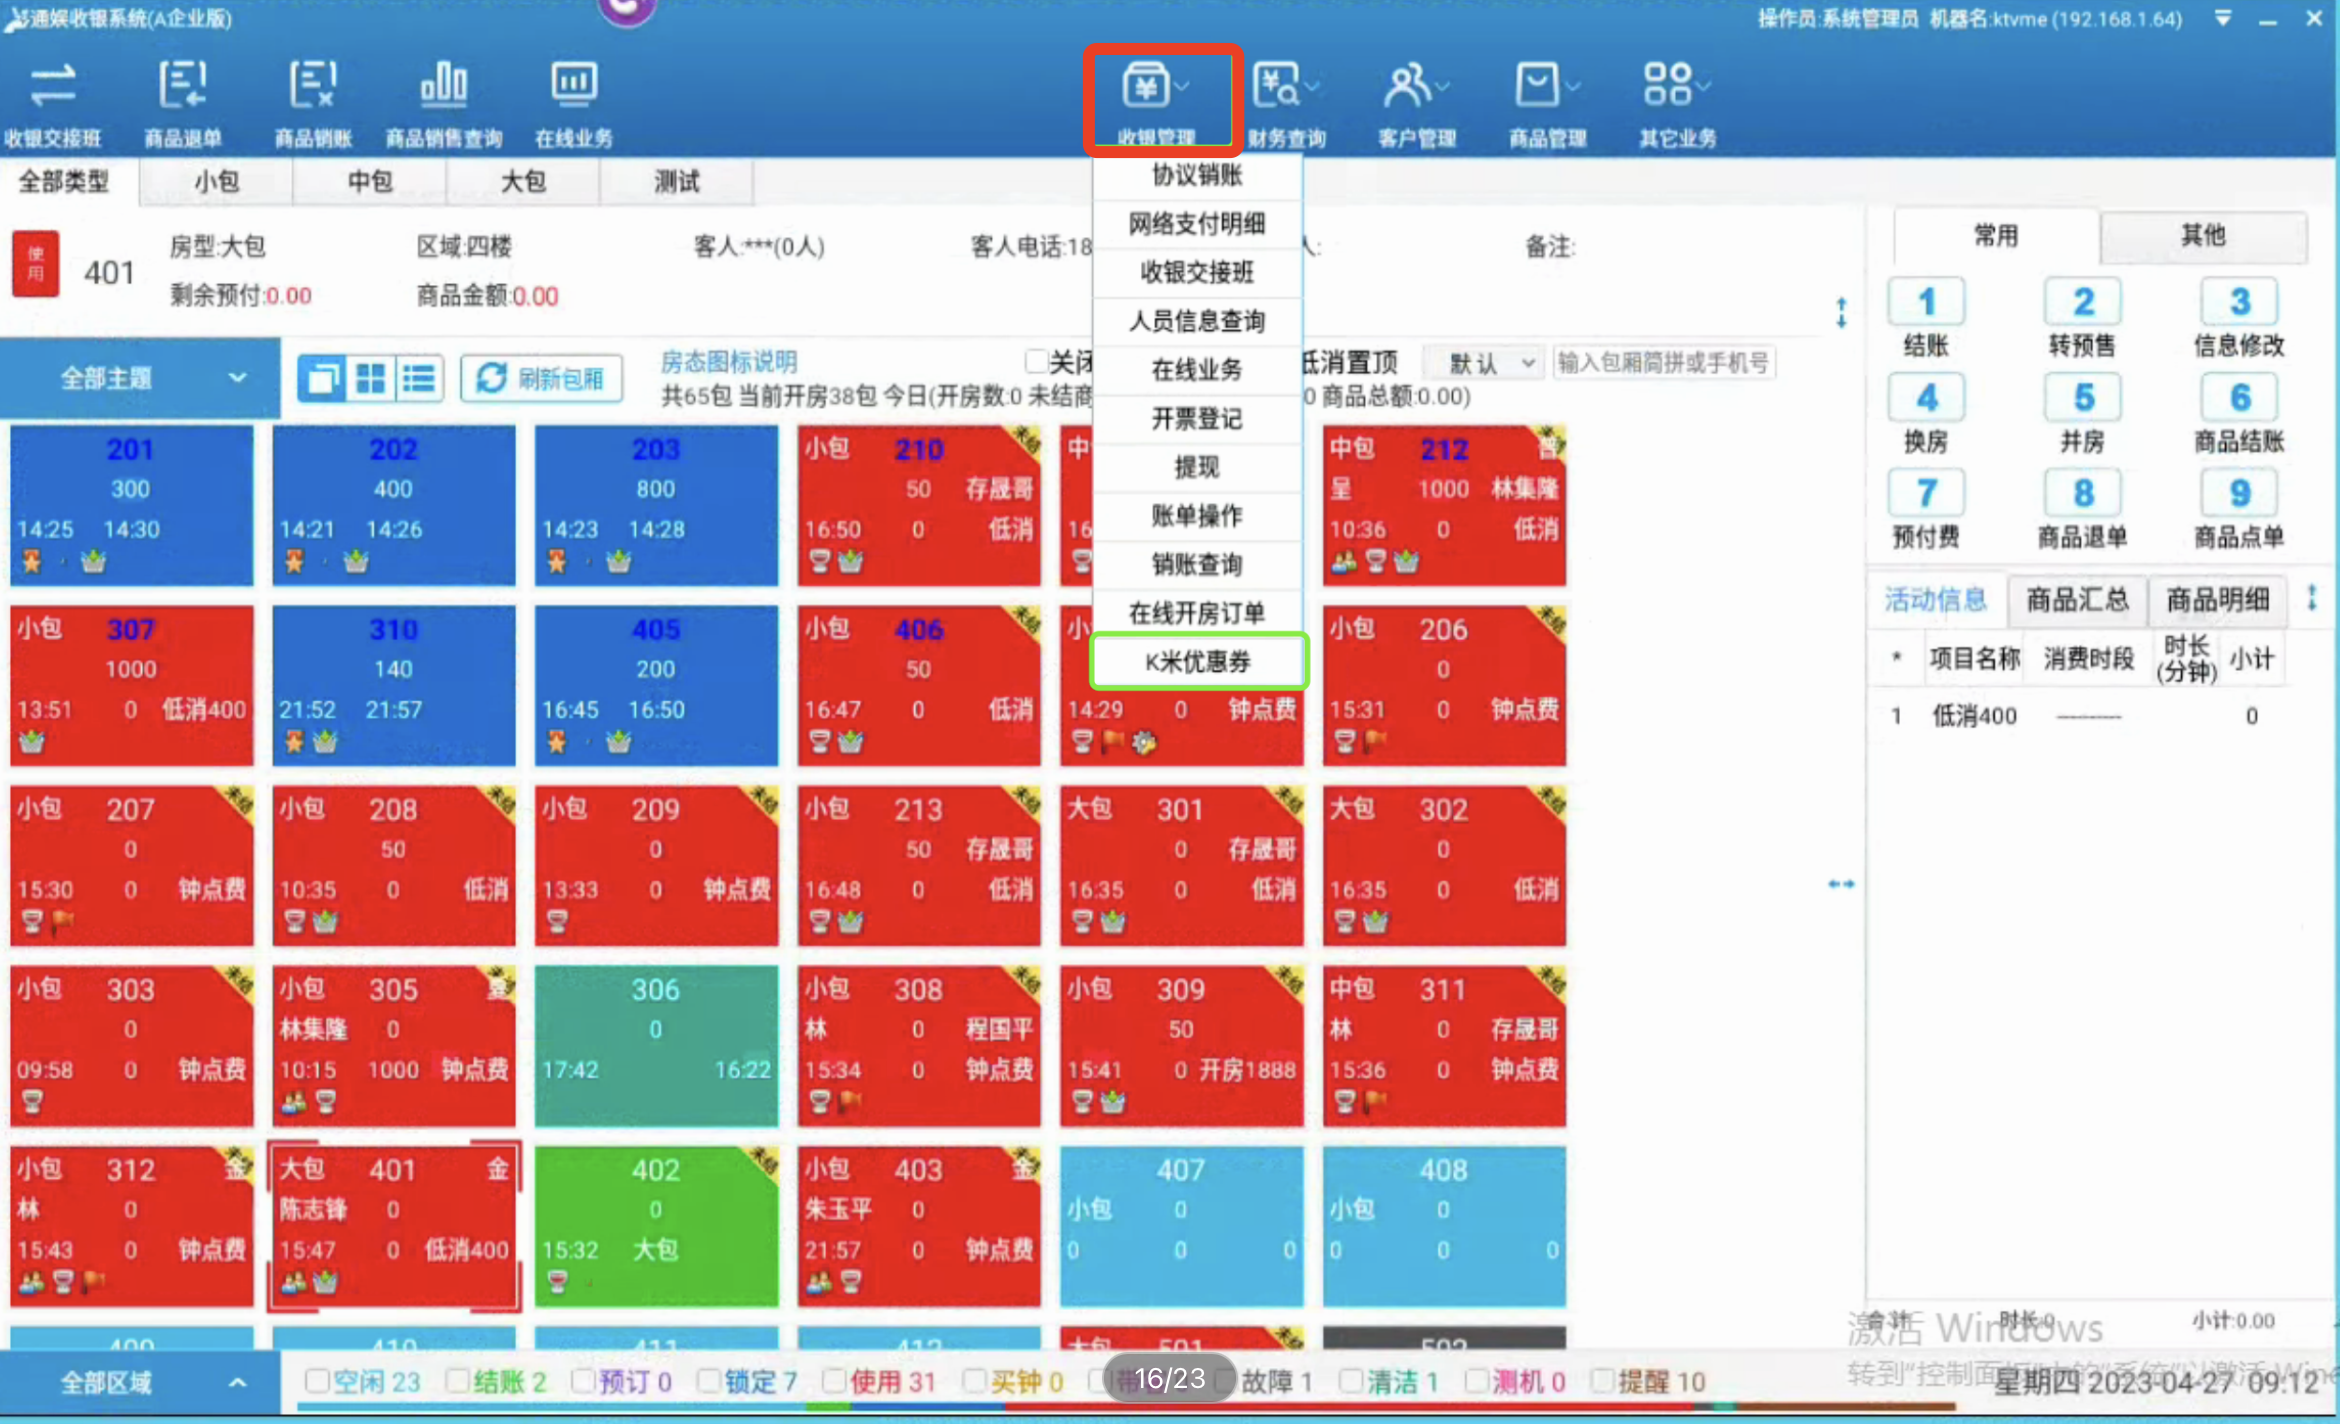
Task: Toggle the 空闲 23 filter checkbox
Action: (x=317, y=1381)
